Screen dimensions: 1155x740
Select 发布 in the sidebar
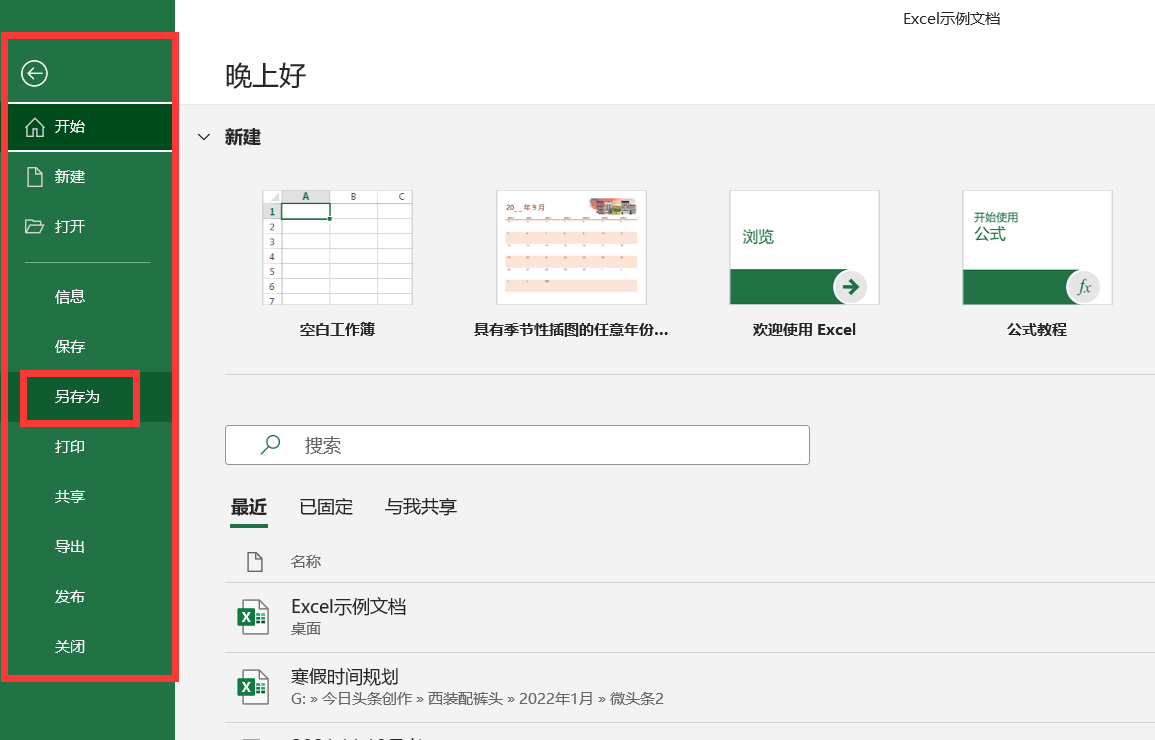70,597
